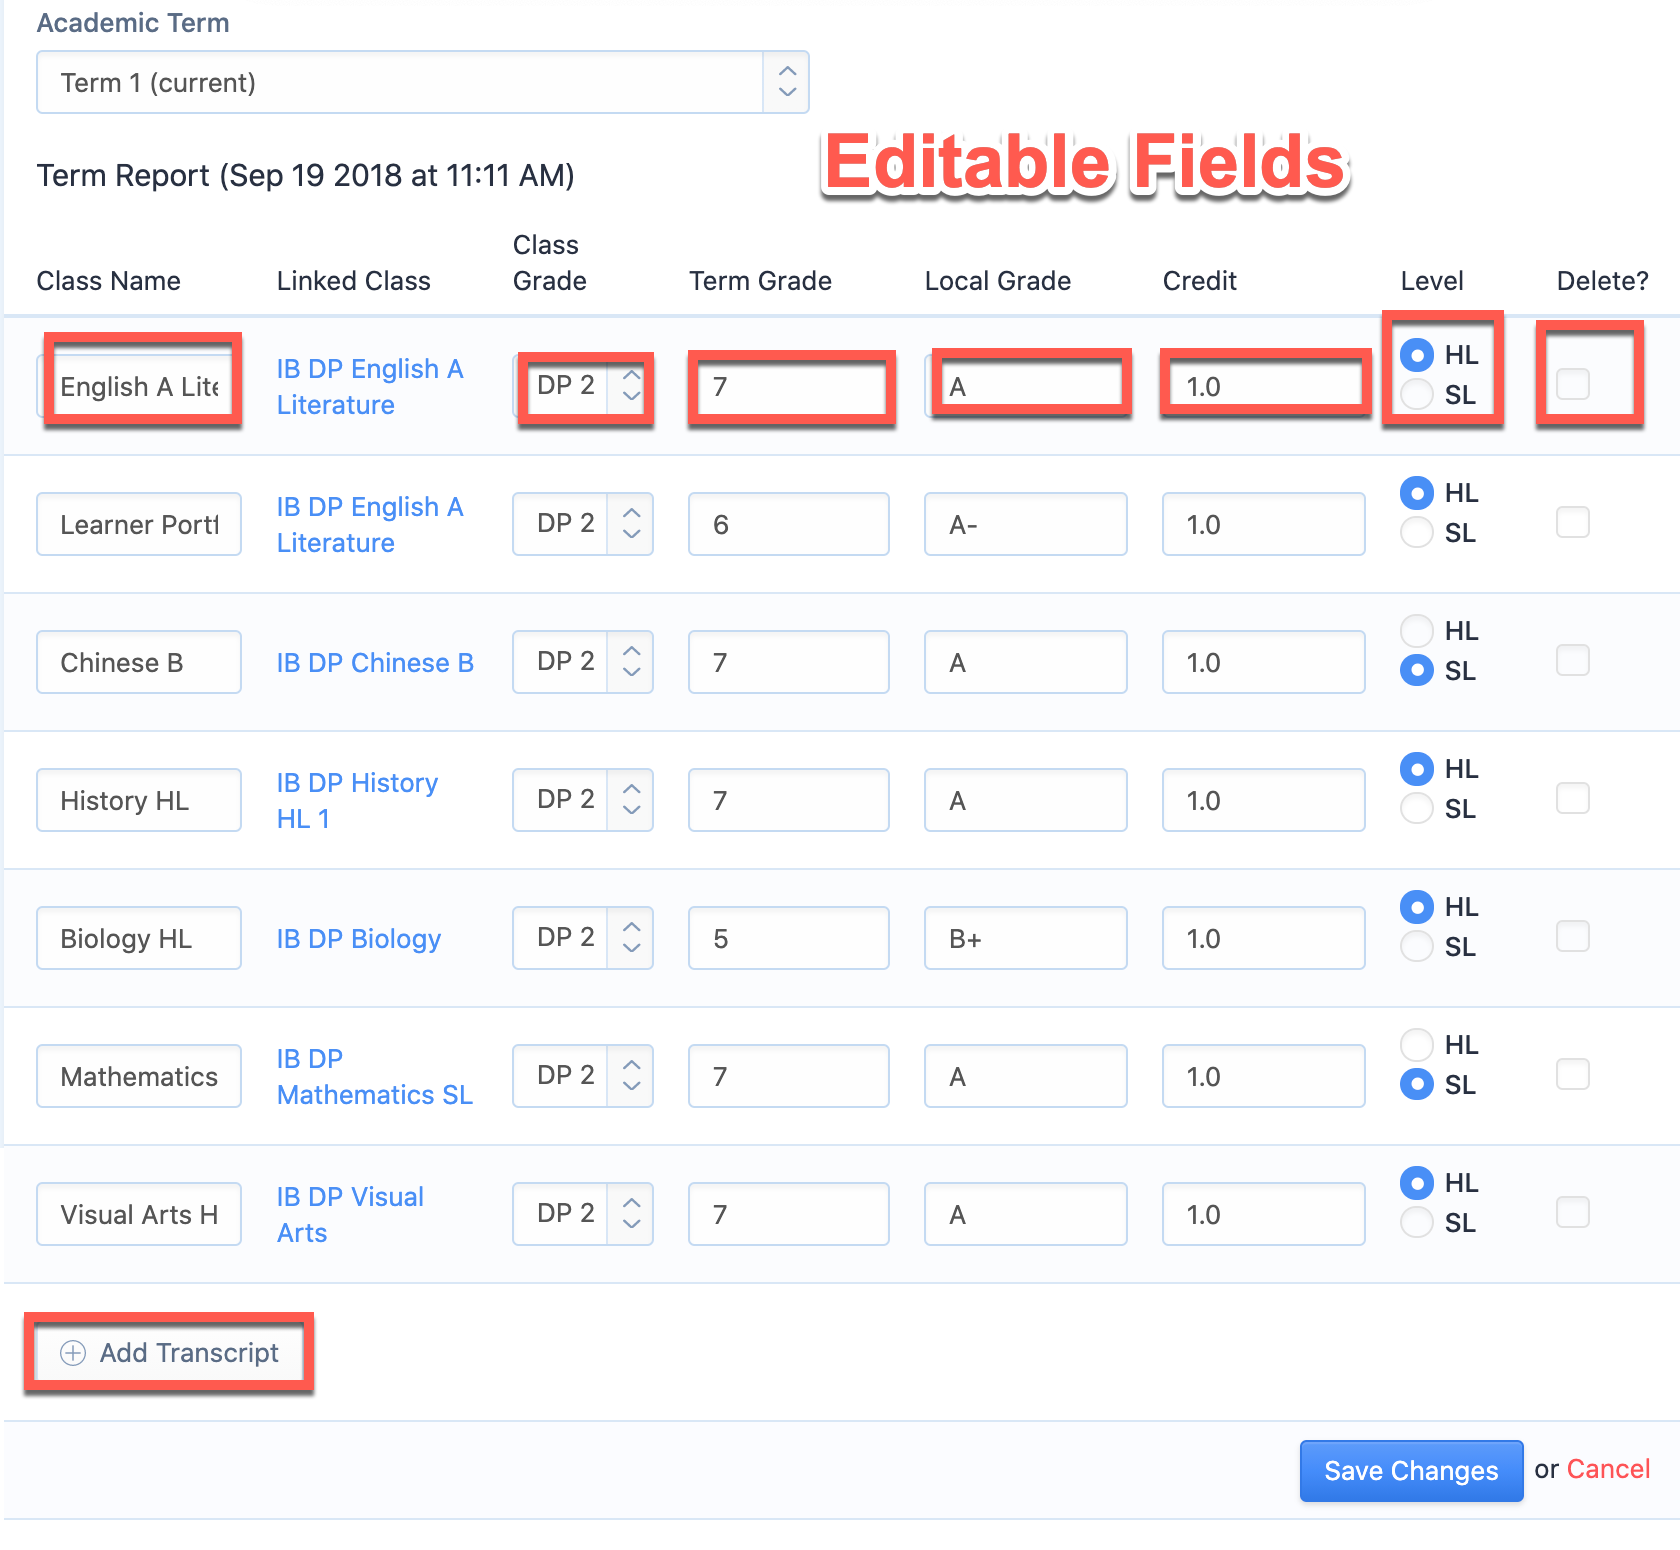Viewport: 1680px width, 1550px height.
Task: Select HL level for Chinese B
Action: (x=1416, y=630)
